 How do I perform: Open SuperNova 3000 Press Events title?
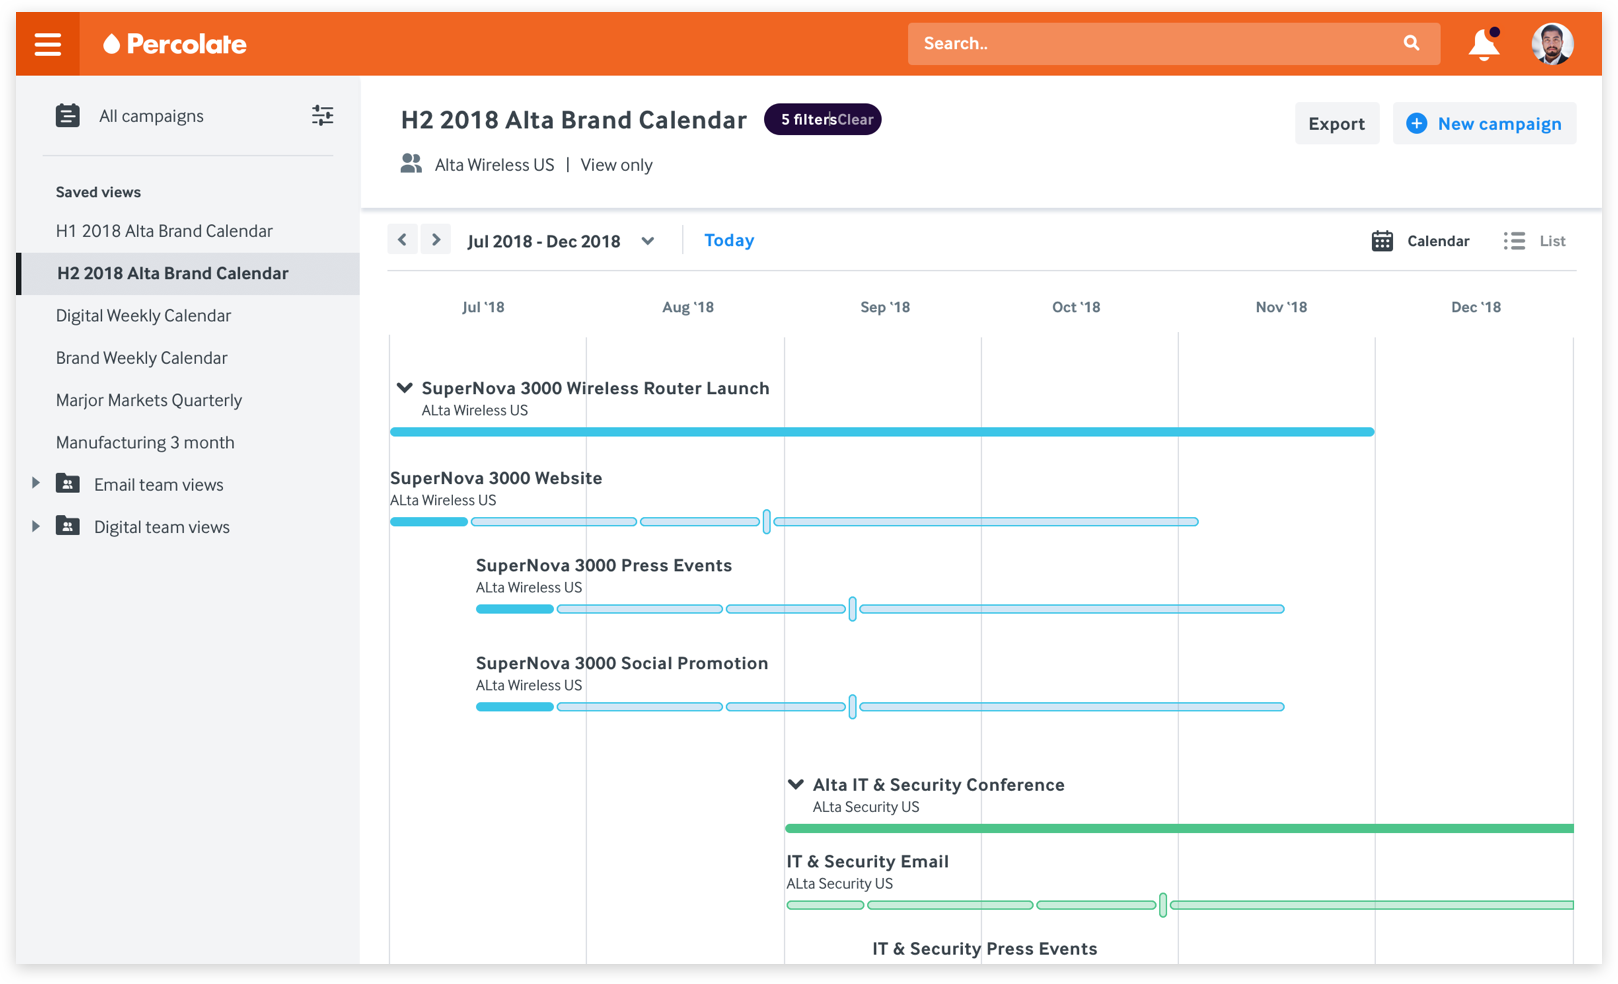pos(604,565)
